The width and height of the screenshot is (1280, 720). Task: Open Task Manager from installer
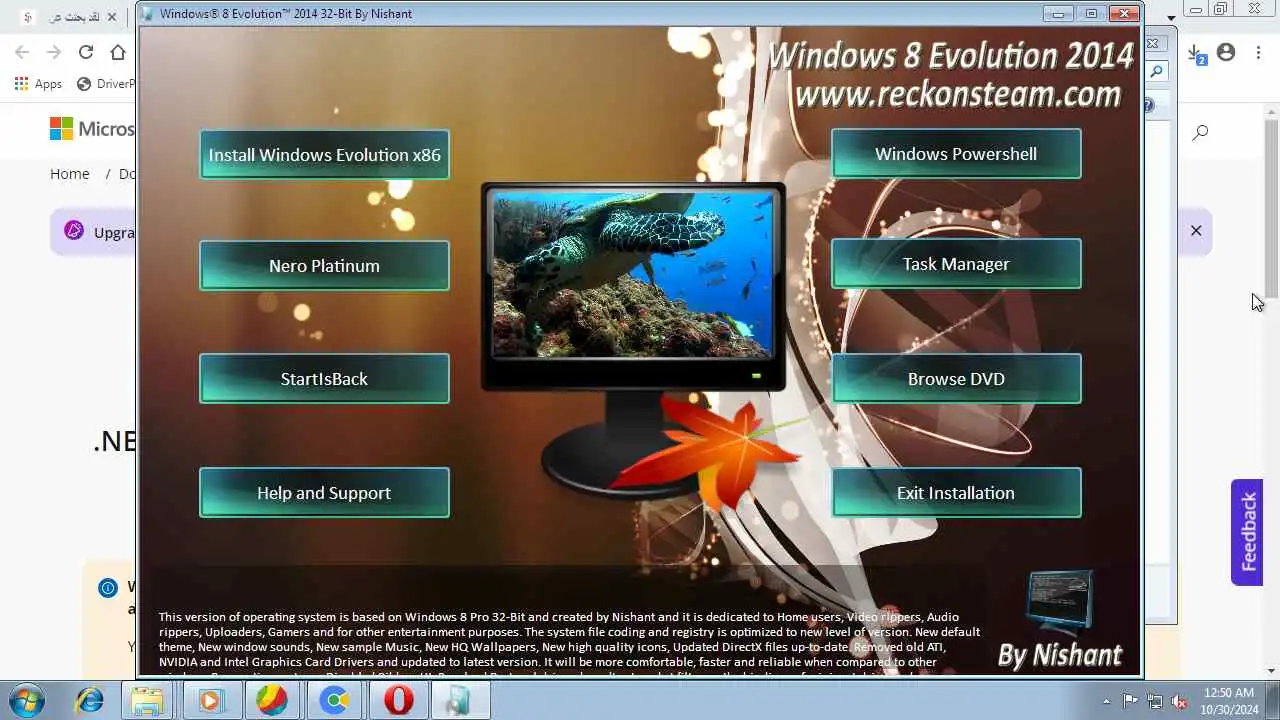(x=956, y=264)
